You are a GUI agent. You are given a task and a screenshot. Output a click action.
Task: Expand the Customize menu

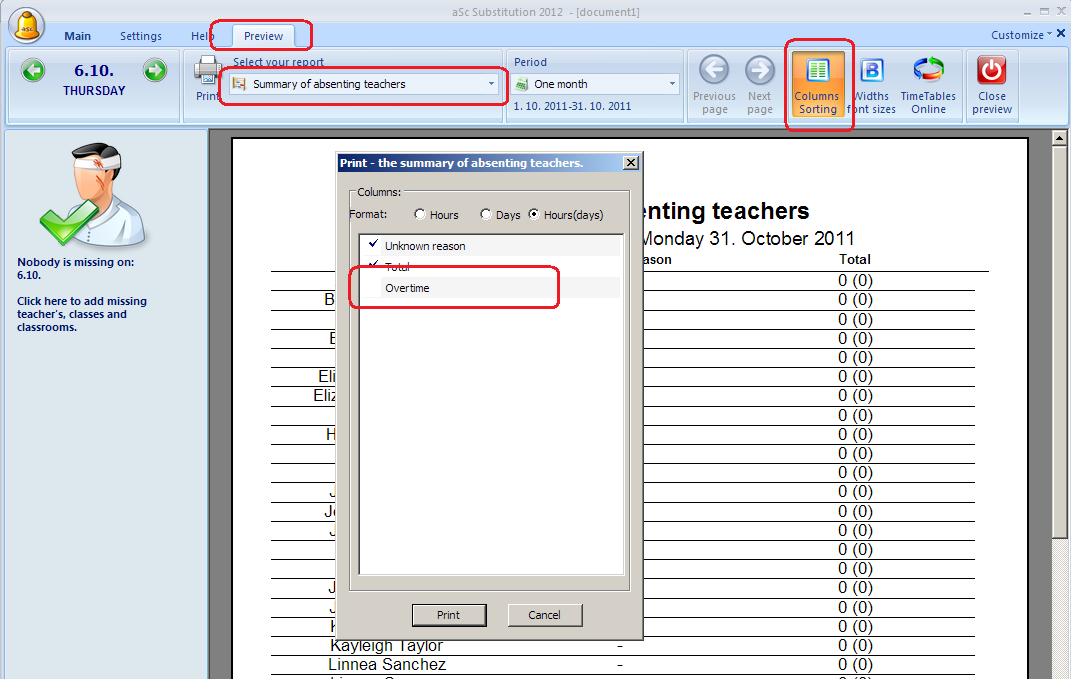1021,35
